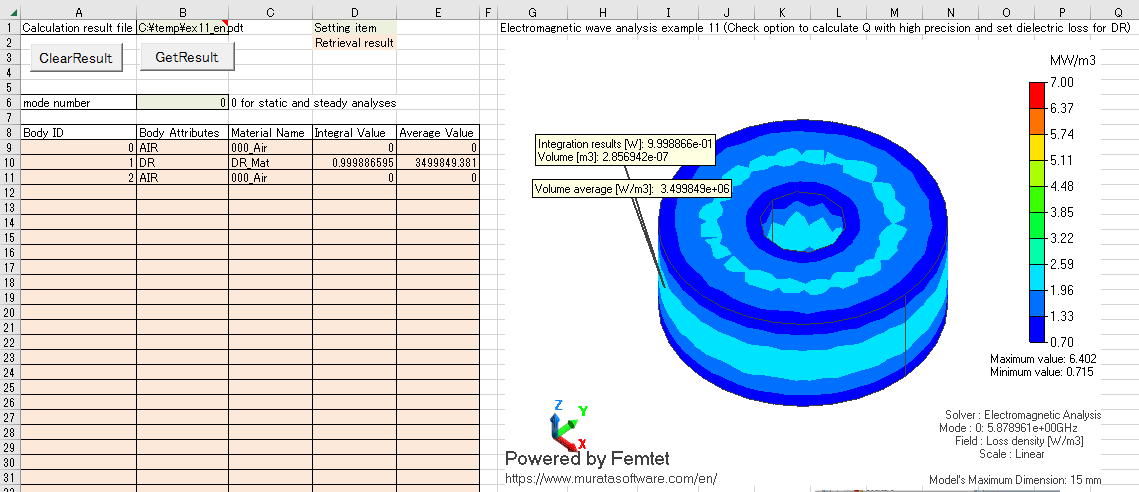
Task: Select column D header
Action: [x=354, y=12]
